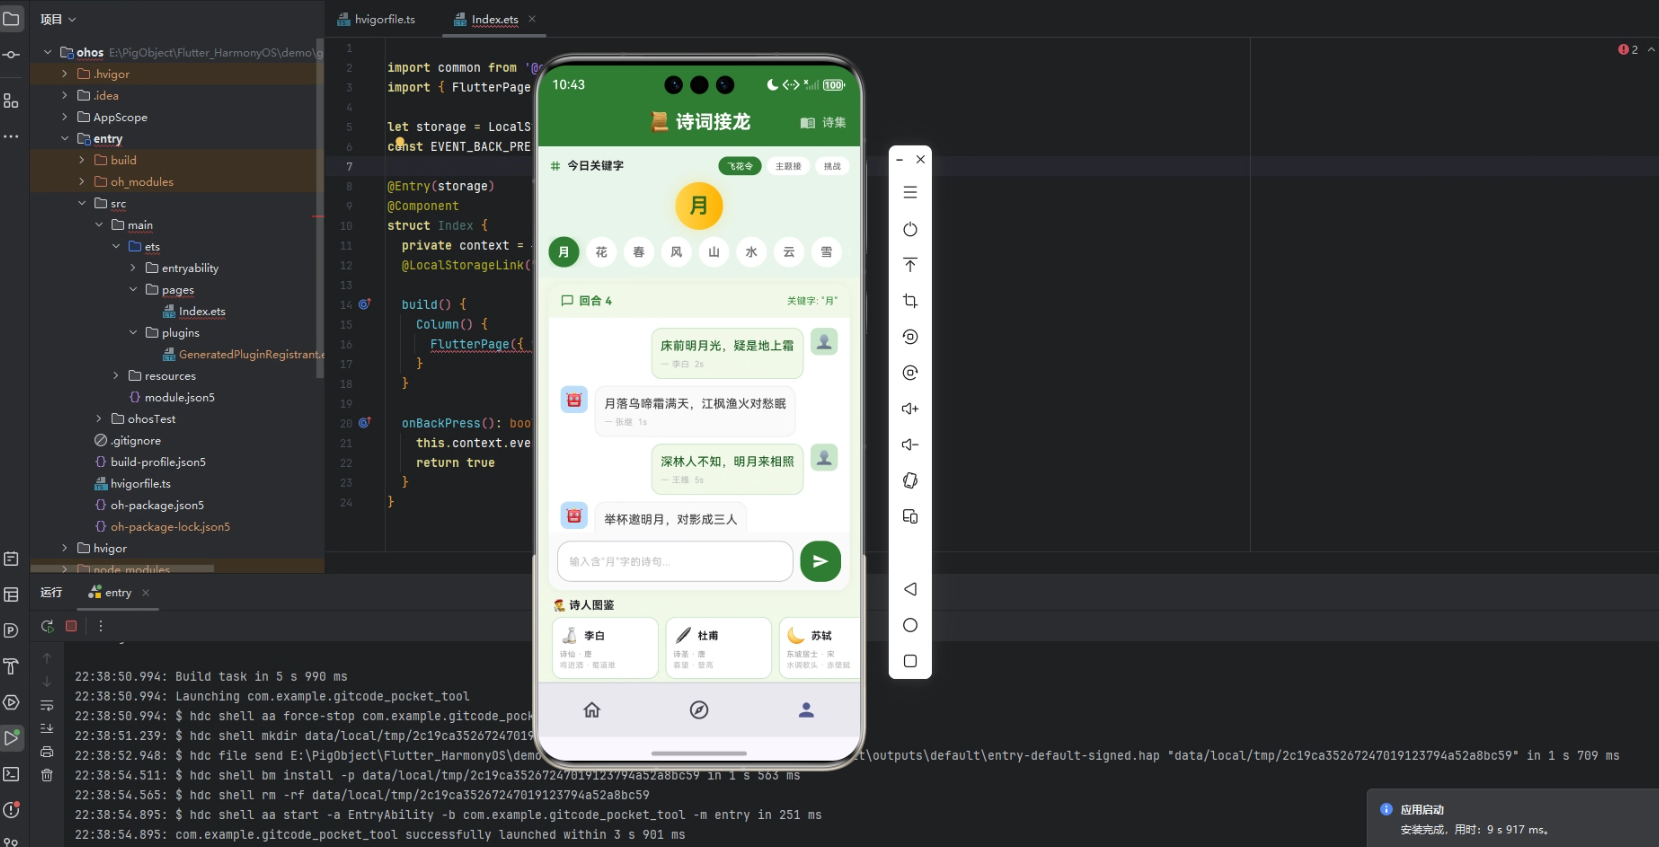Toggle soft-wrap in the console
Image resolution: width=1659 pixels, height=847 pixels.
[x=47, y=705]
